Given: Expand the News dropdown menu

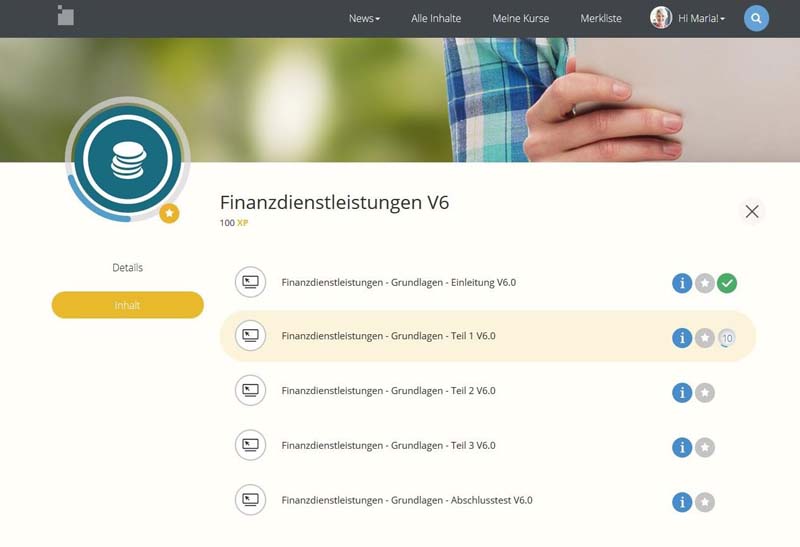Looking at the screenshot, I should pos(364,18).
